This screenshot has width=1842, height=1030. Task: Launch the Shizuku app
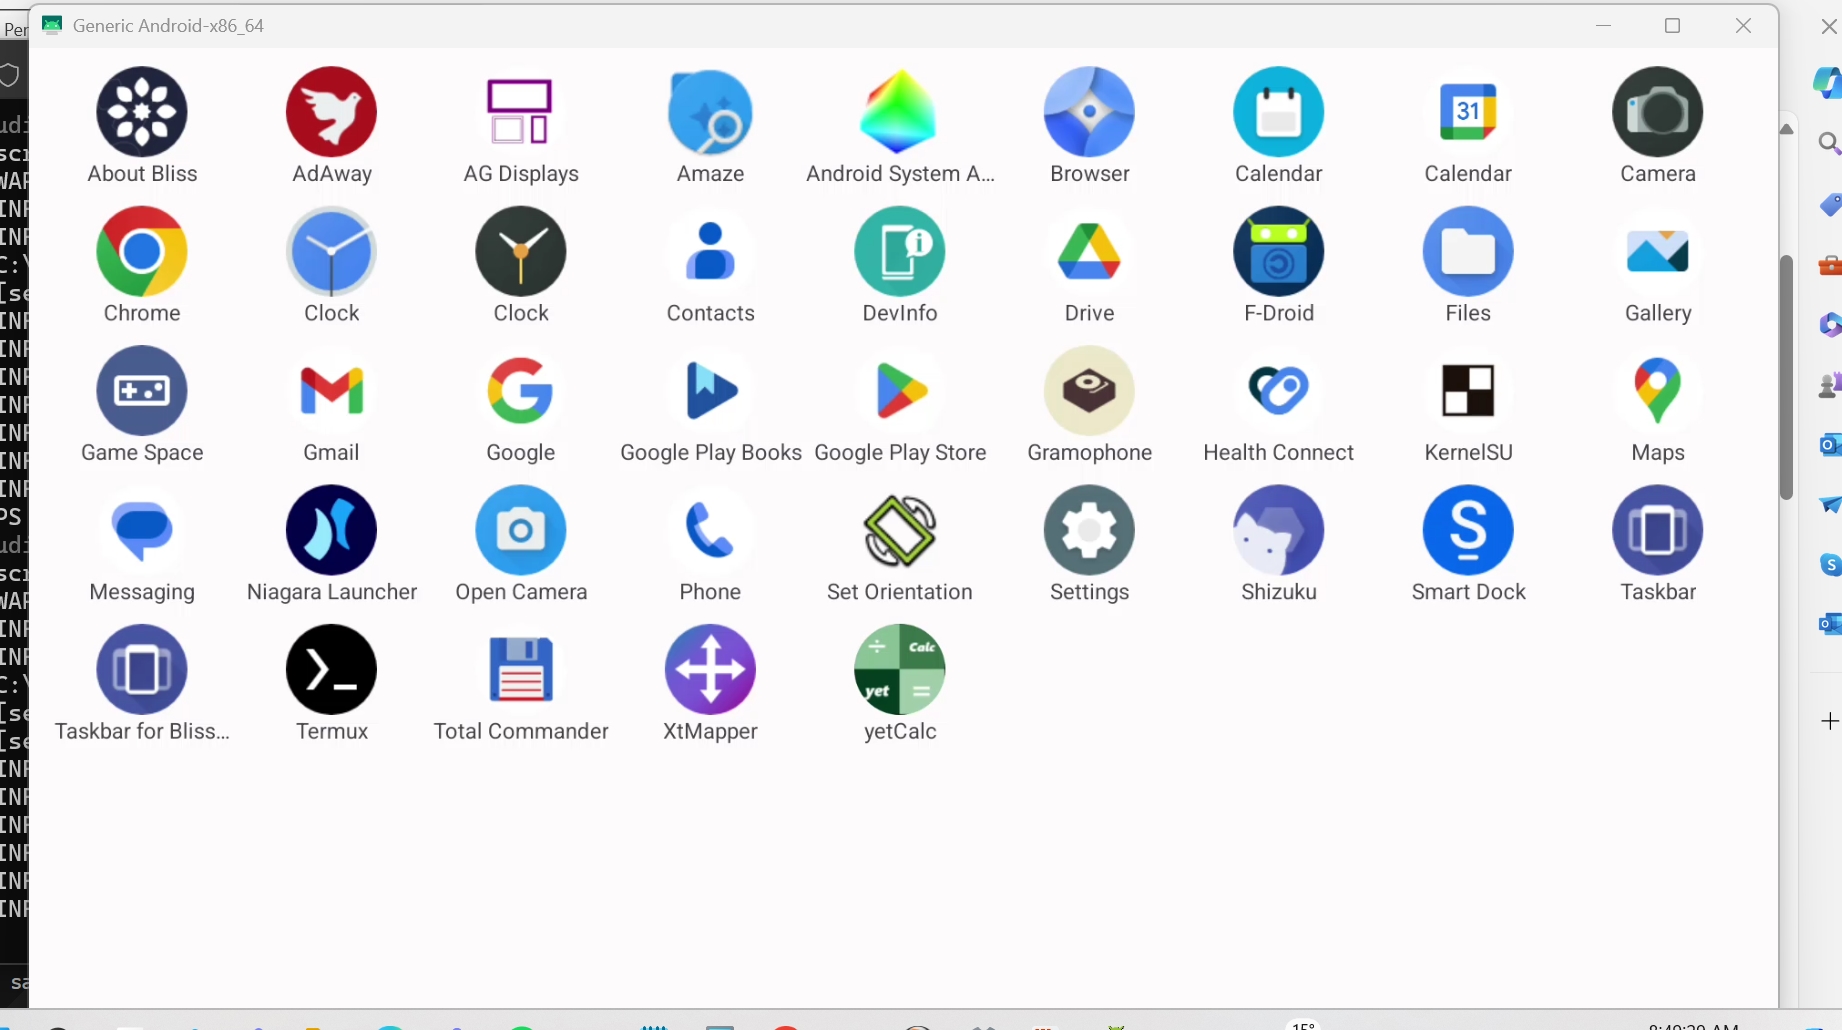coord(1278,530)
